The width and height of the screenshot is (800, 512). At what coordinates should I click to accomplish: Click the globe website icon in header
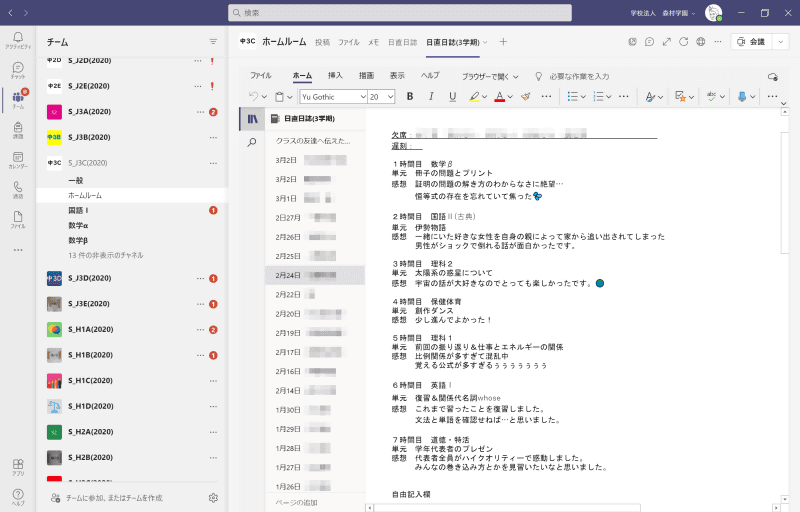tap(701, 42)
